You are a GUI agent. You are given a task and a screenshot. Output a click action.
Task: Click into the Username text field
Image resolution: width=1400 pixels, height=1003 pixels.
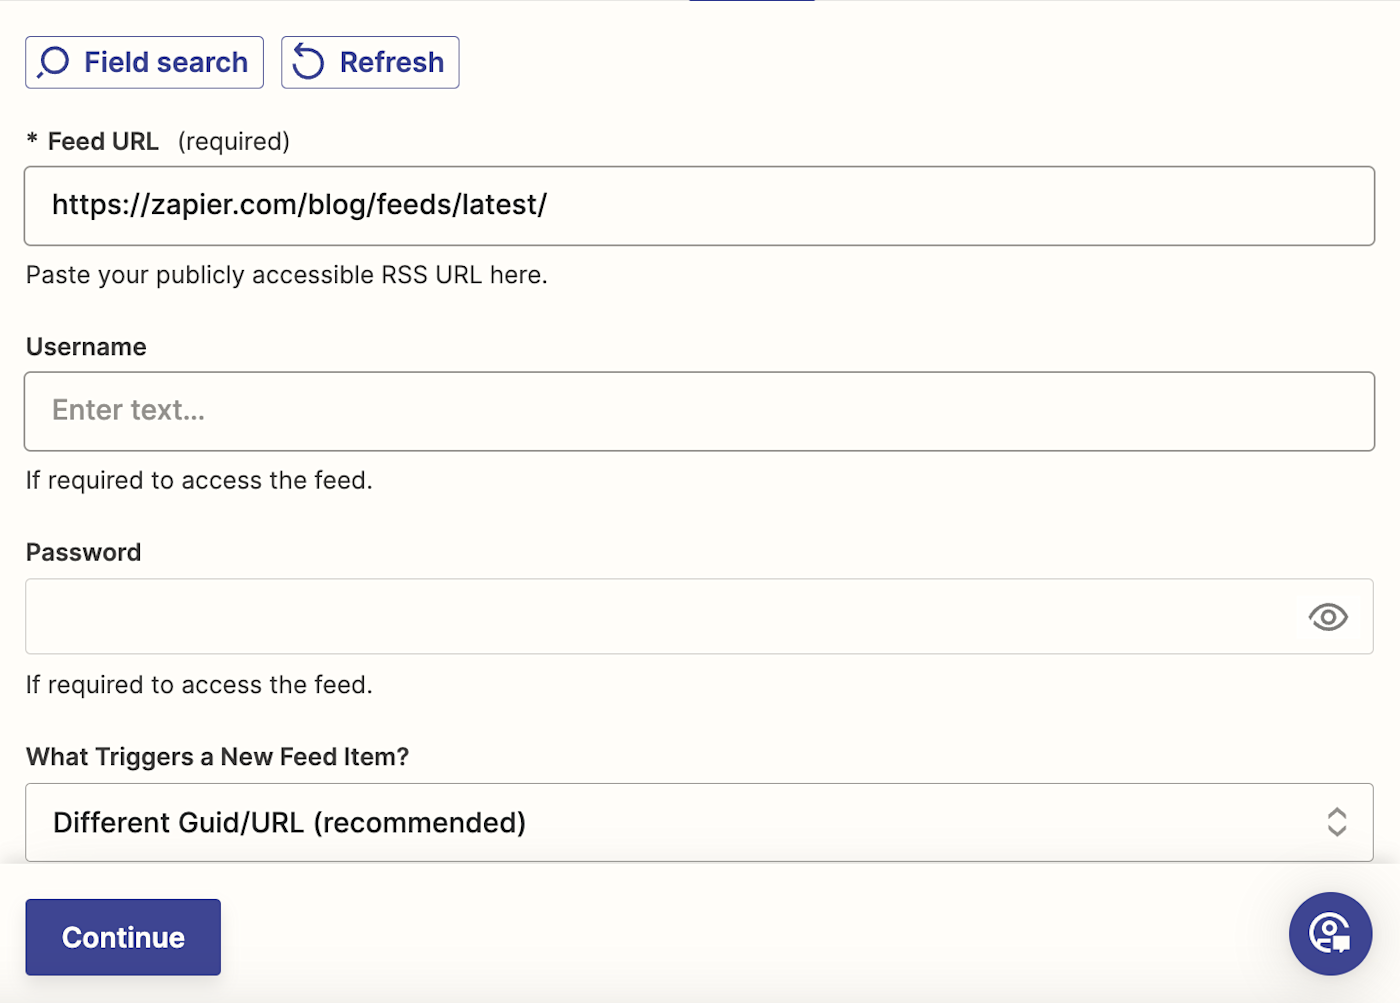699,411
